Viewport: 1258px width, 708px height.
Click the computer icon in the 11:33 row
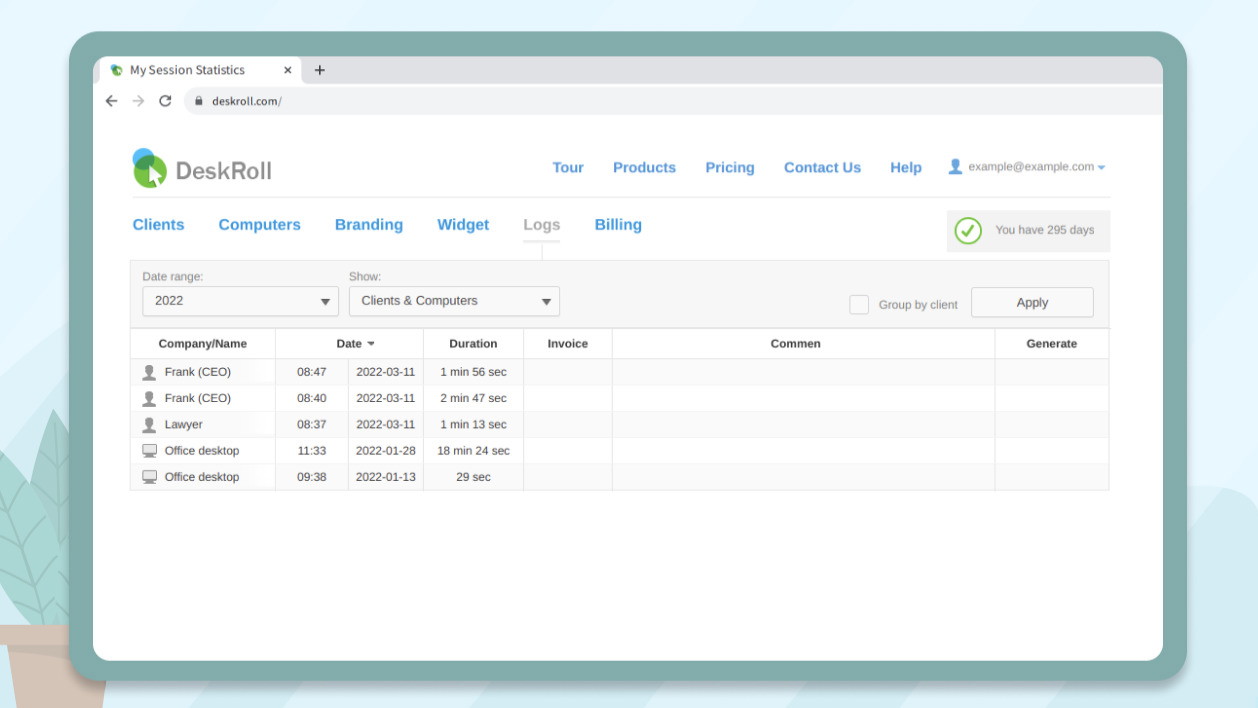coord(149,451)
